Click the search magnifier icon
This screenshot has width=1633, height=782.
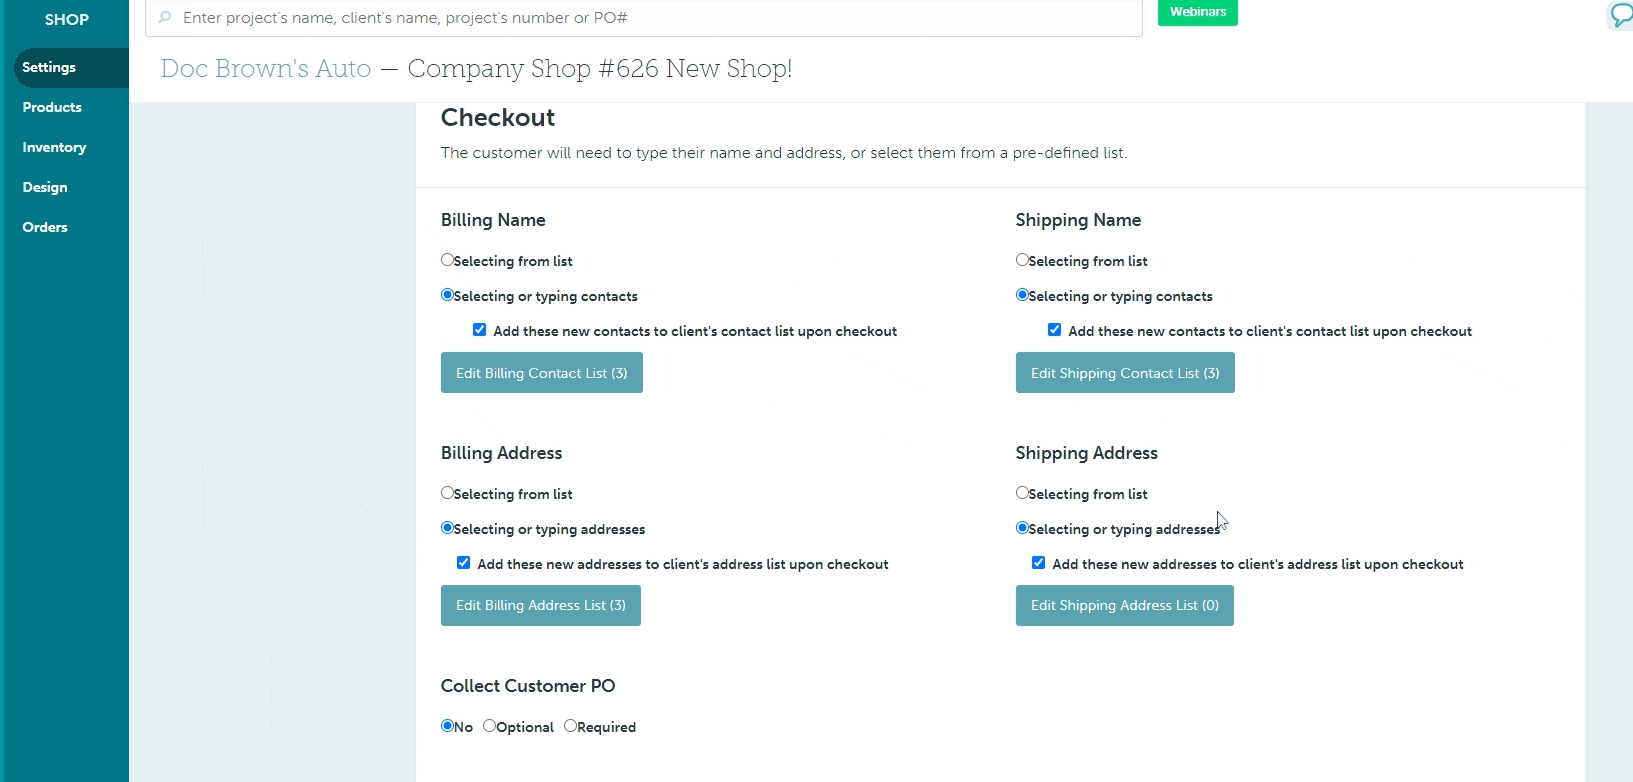coord(165,17)
